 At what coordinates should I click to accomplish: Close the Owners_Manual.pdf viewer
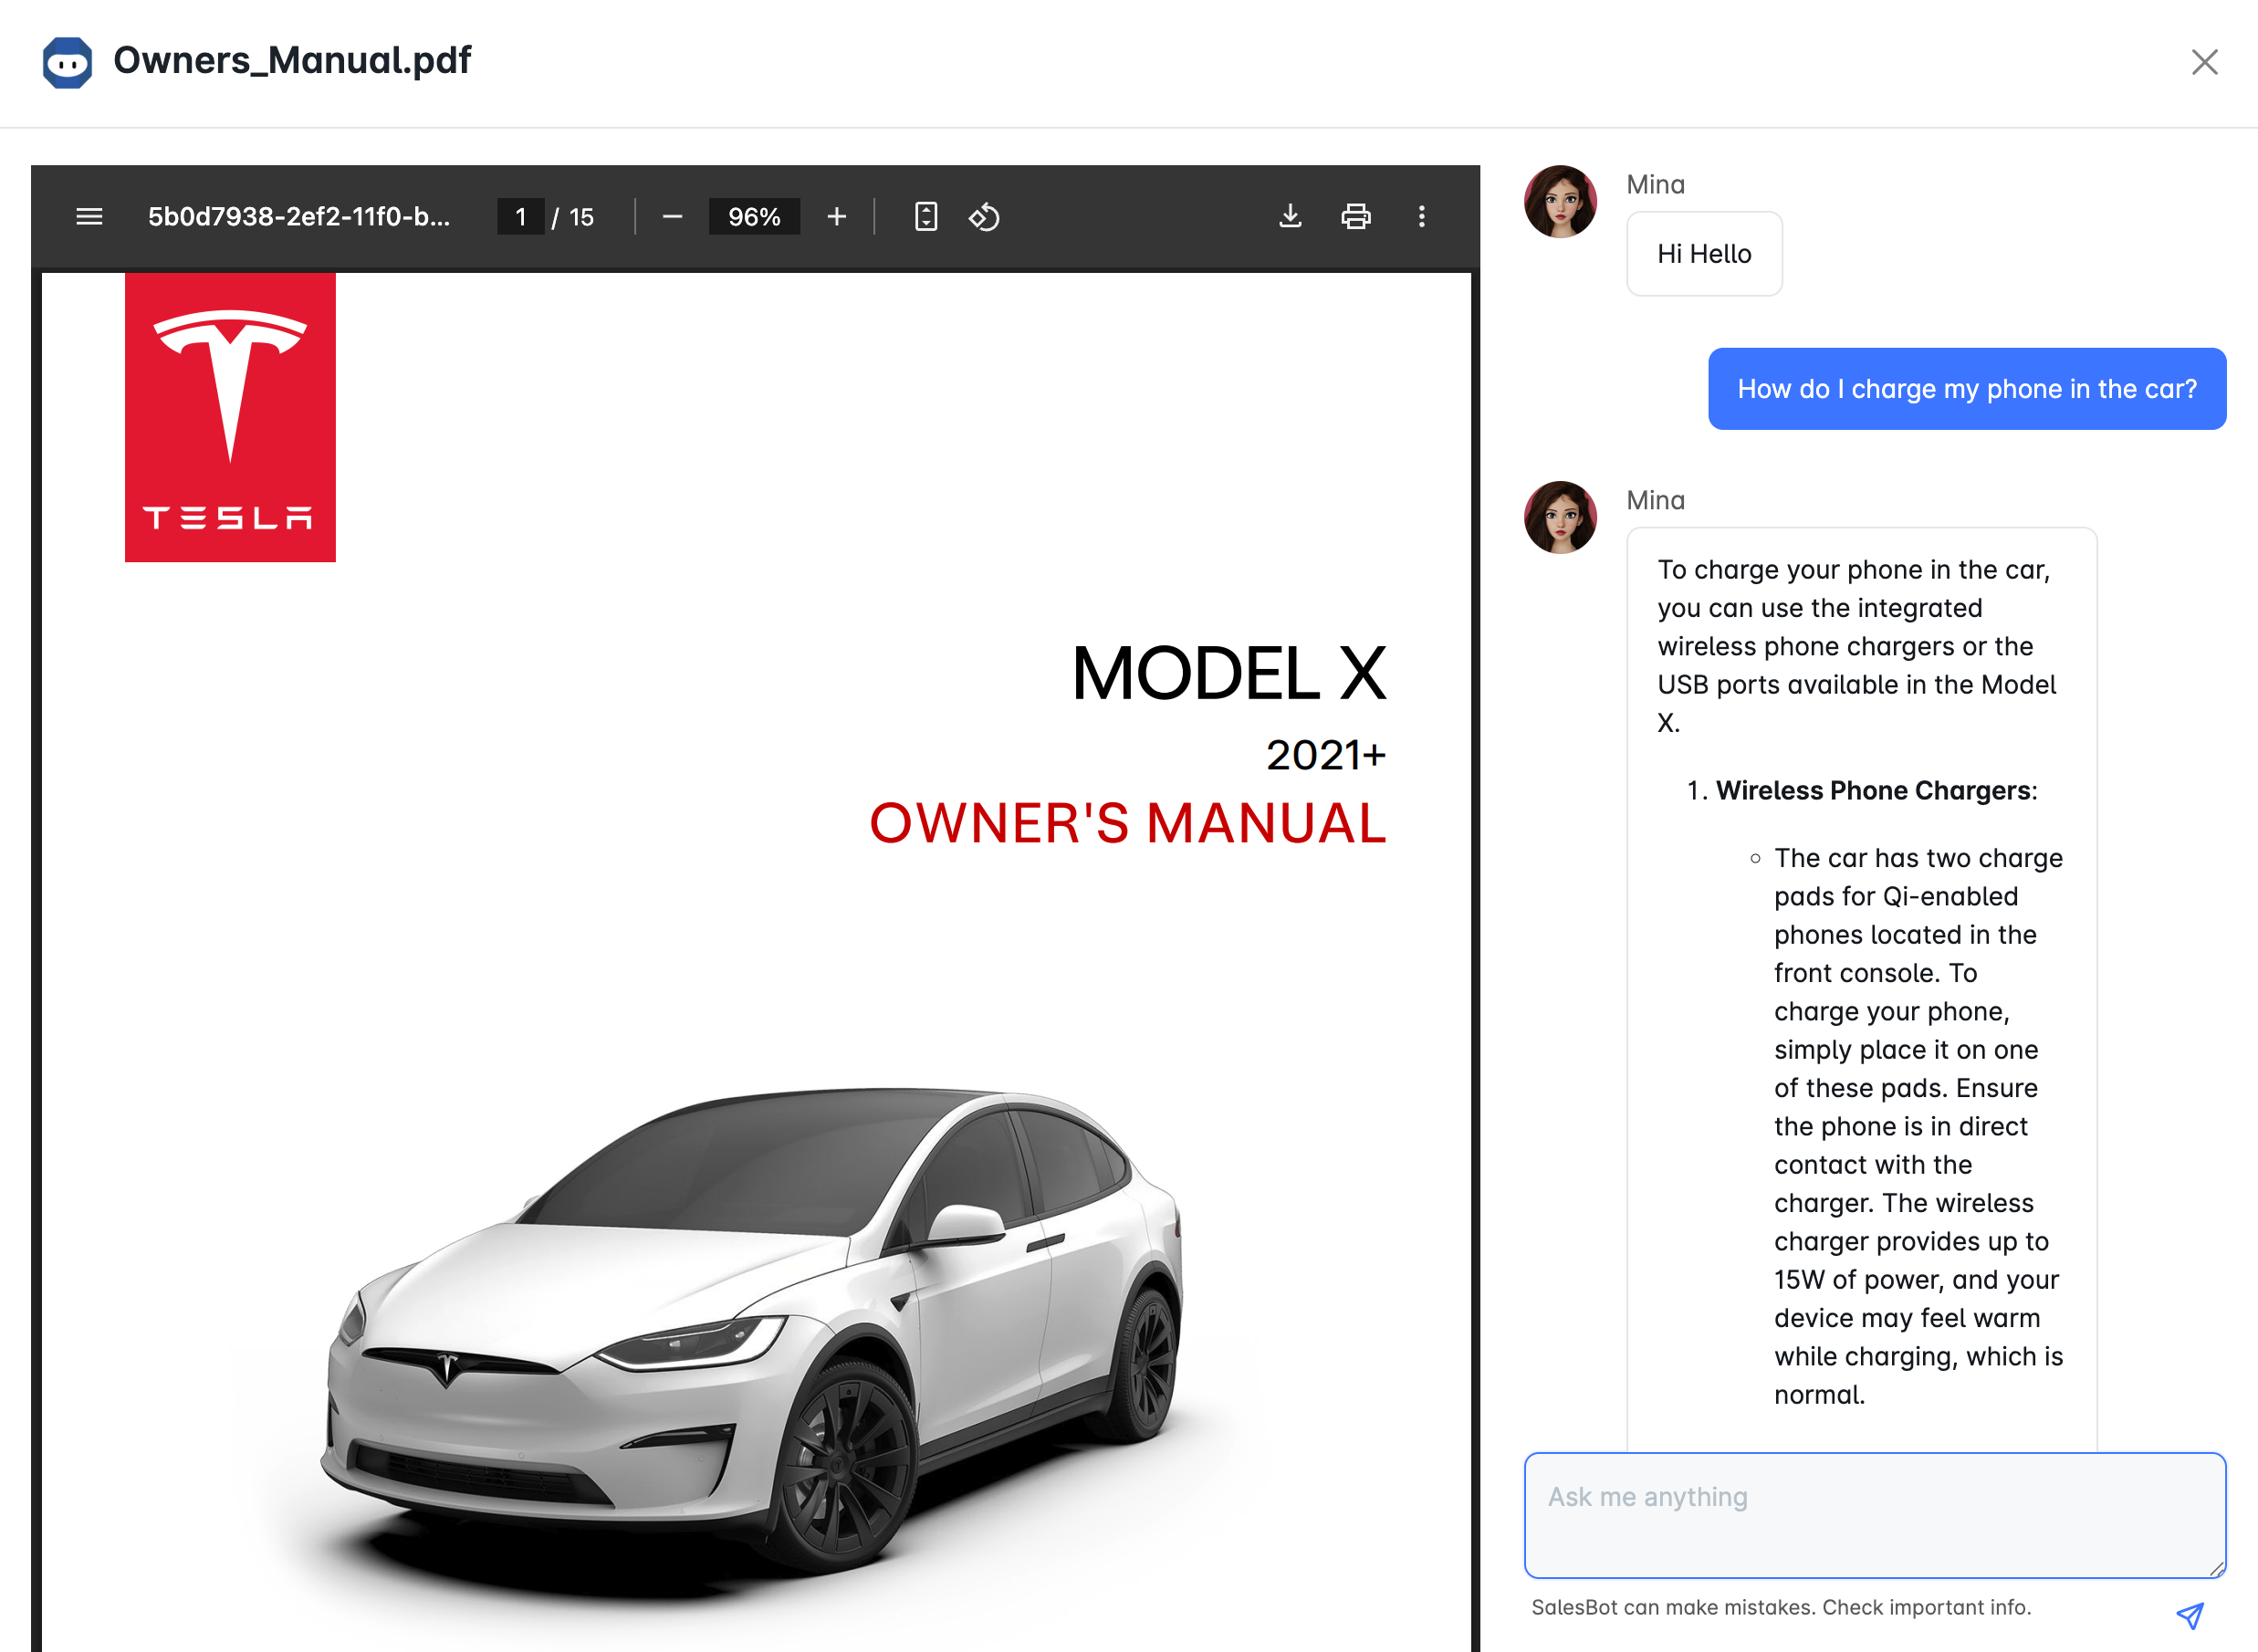pyautogui.click(x=2204, y=62)
